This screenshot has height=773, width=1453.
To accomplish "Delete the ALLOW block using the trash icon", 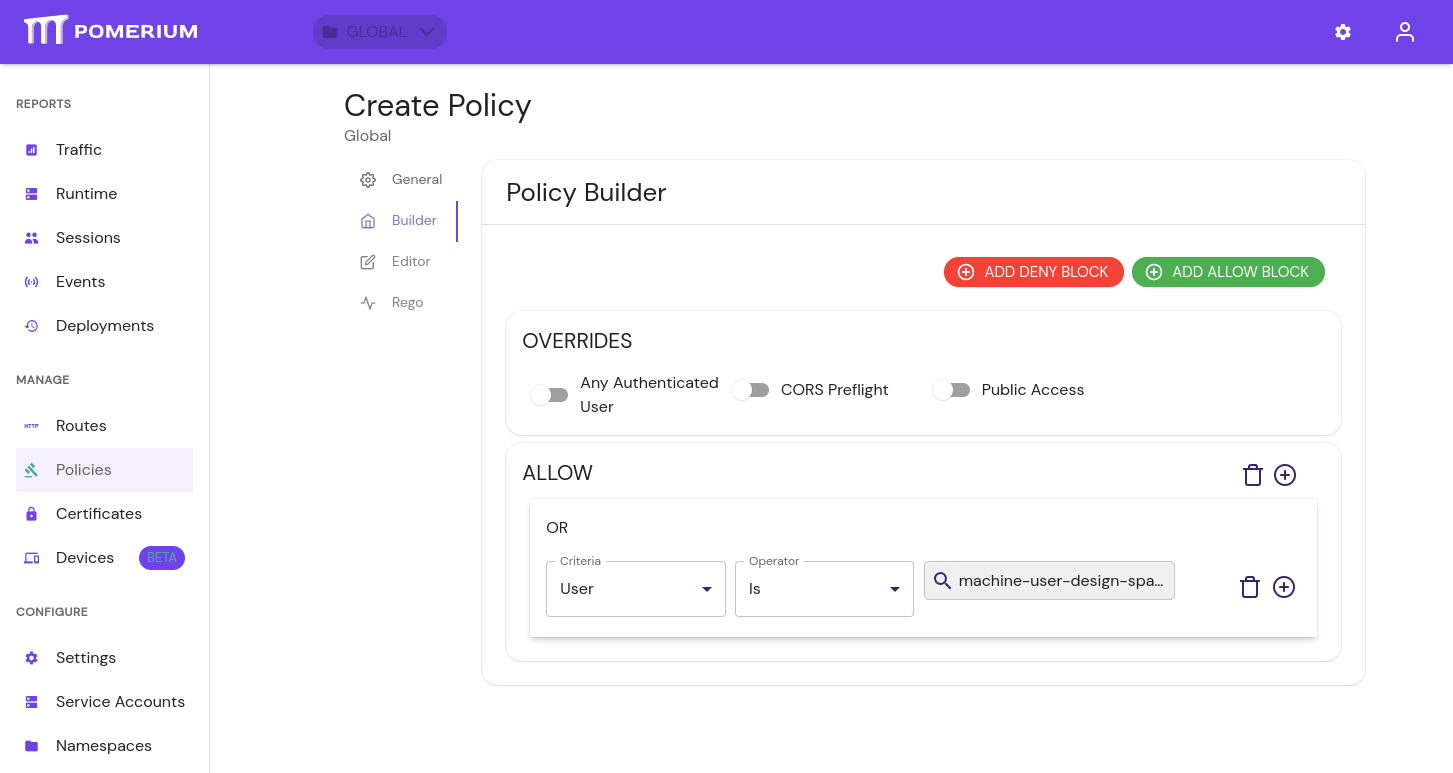I will pos(1253,475).
